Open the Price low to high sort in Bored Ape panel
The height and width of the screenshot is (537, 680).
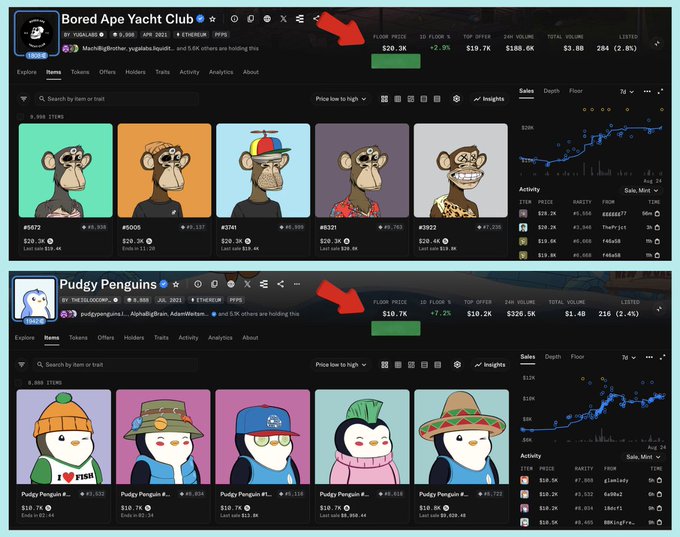point(341,99)
